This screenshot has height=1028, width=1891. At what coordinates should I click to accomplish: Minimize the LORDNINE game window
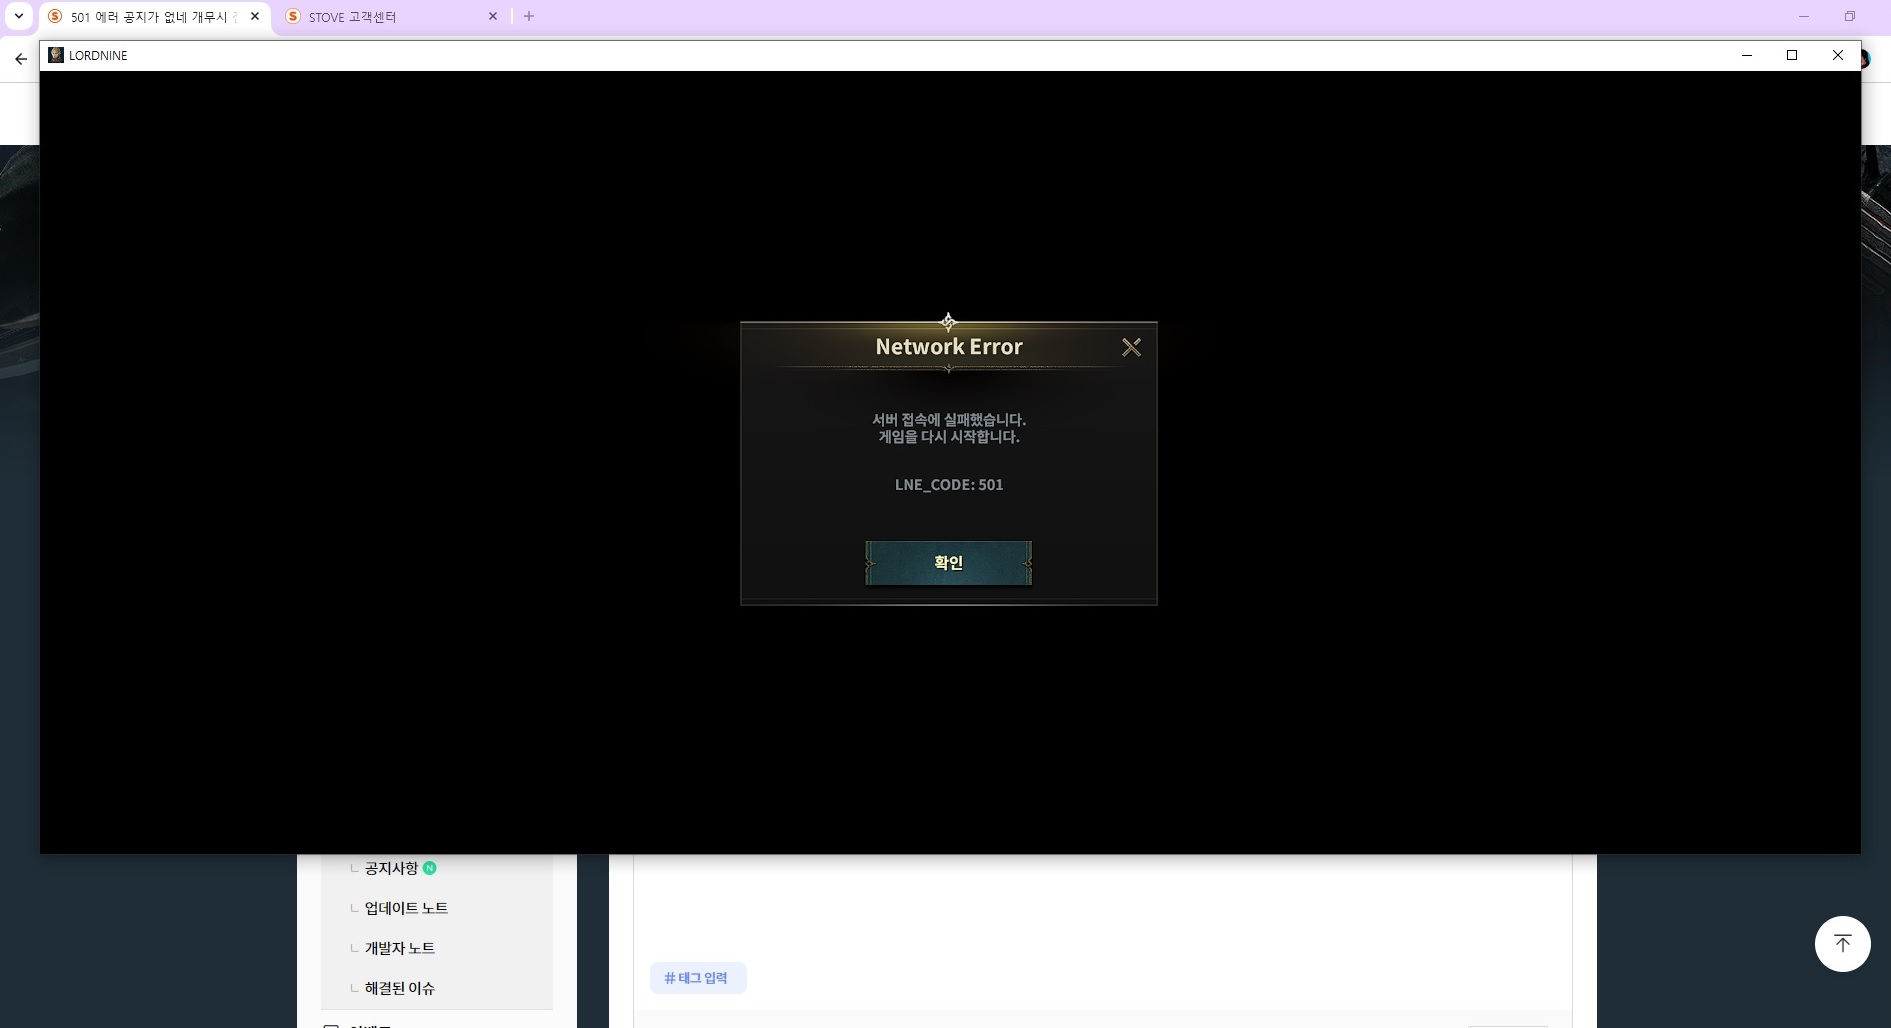click(x=1747, y=55)
